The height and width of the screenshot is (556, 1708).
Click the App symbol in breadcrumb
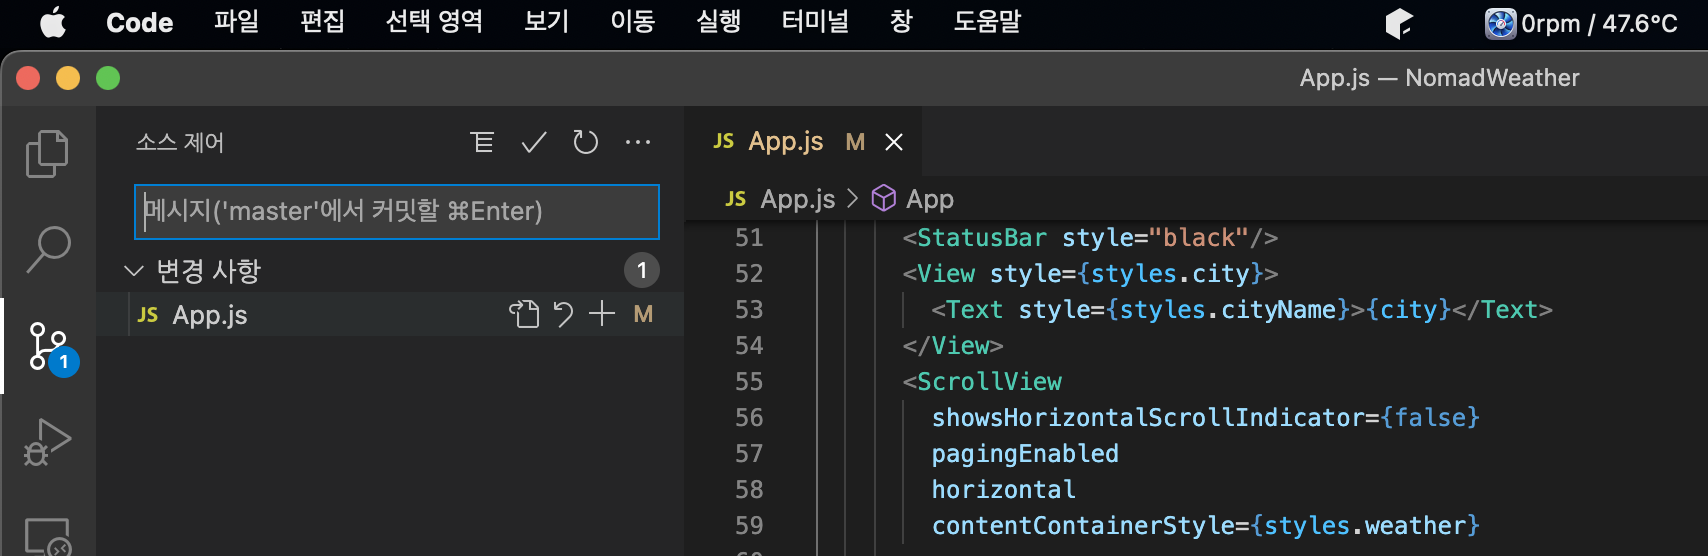click(x=929, y=199)
